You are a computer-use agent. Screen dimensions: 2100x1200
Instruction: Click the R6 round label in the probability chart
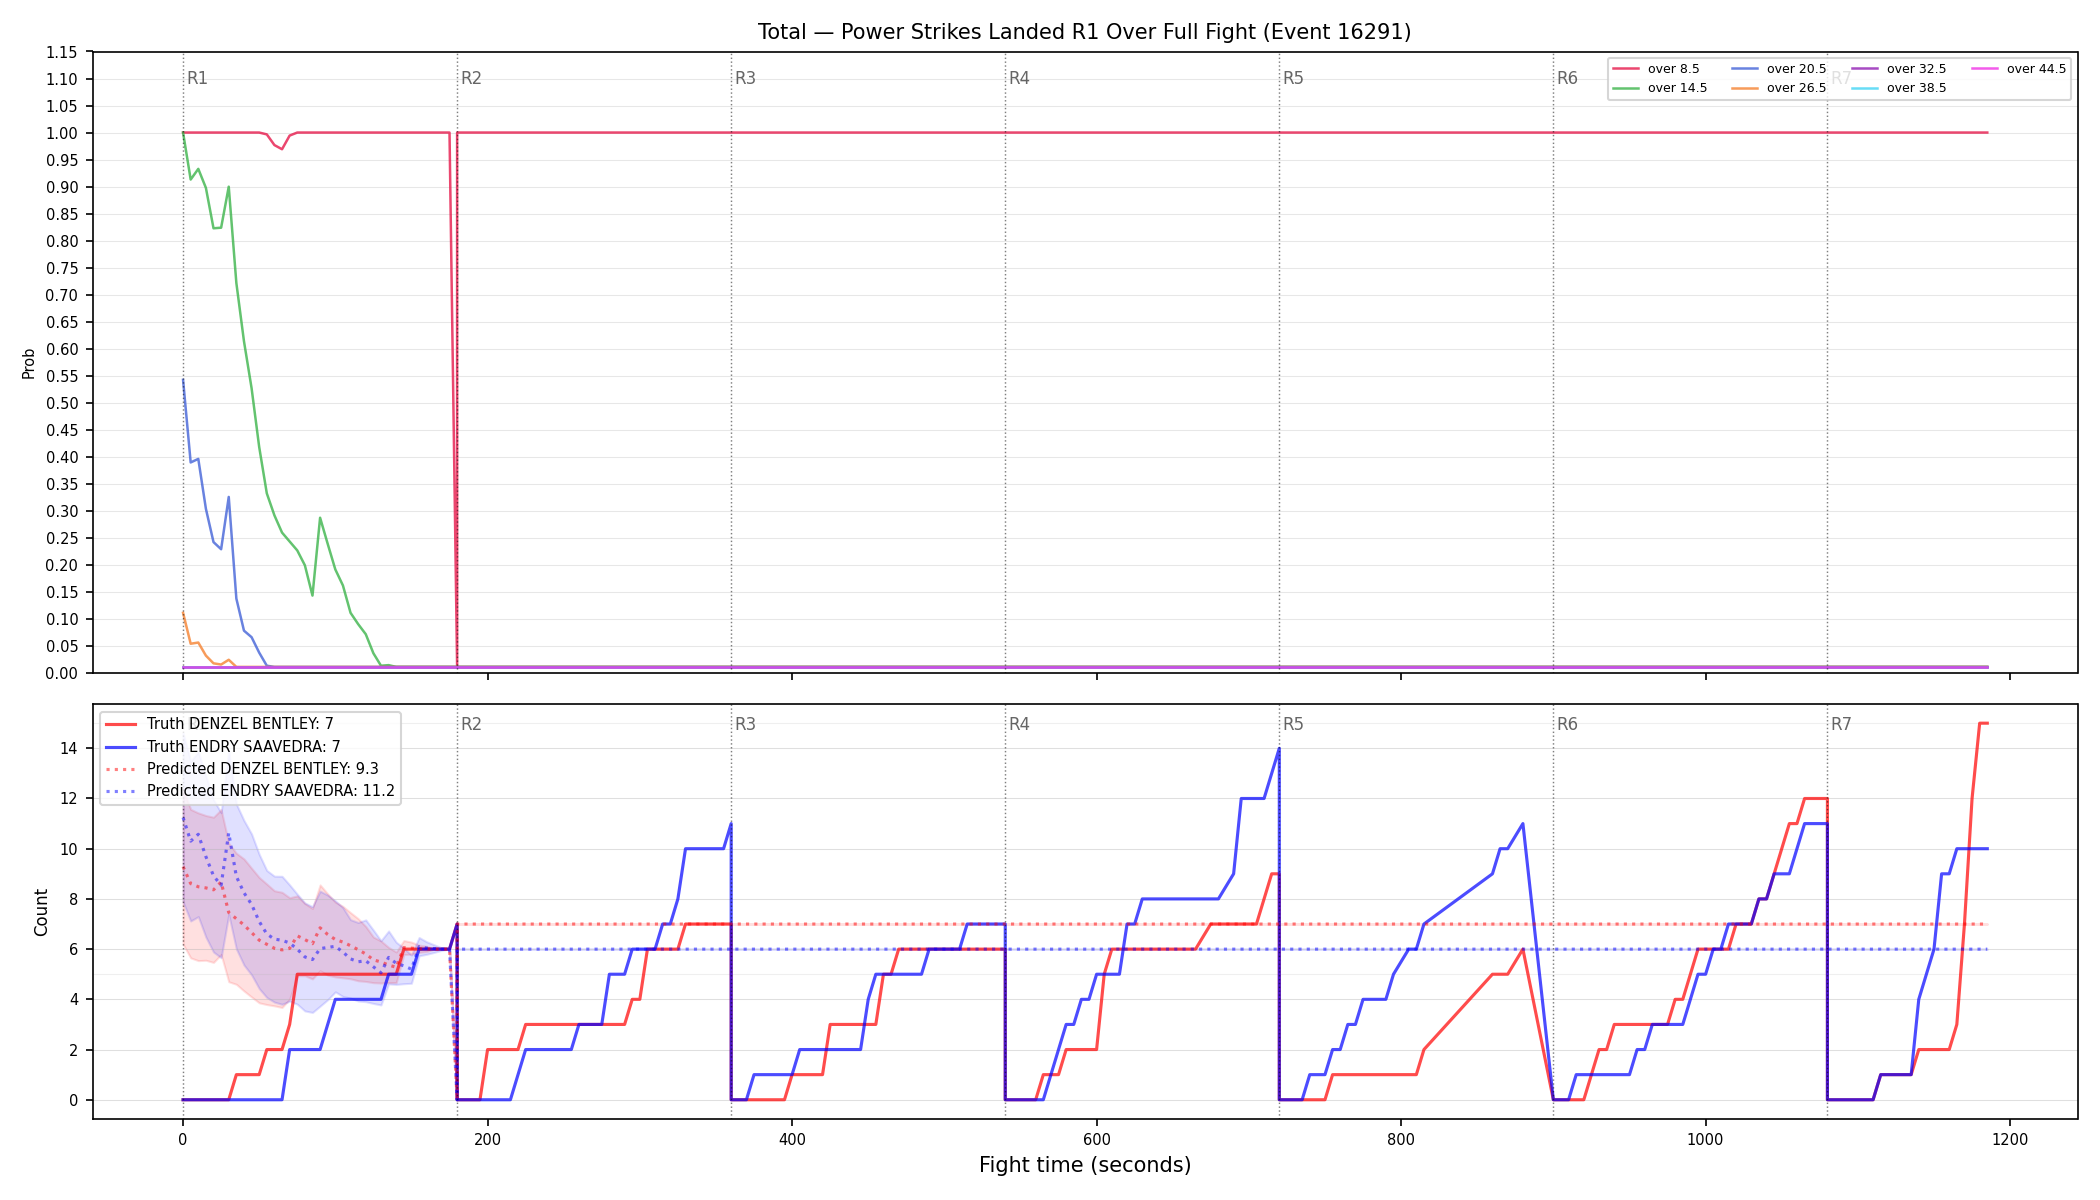pyautogui.click(x=1567, y=78)
